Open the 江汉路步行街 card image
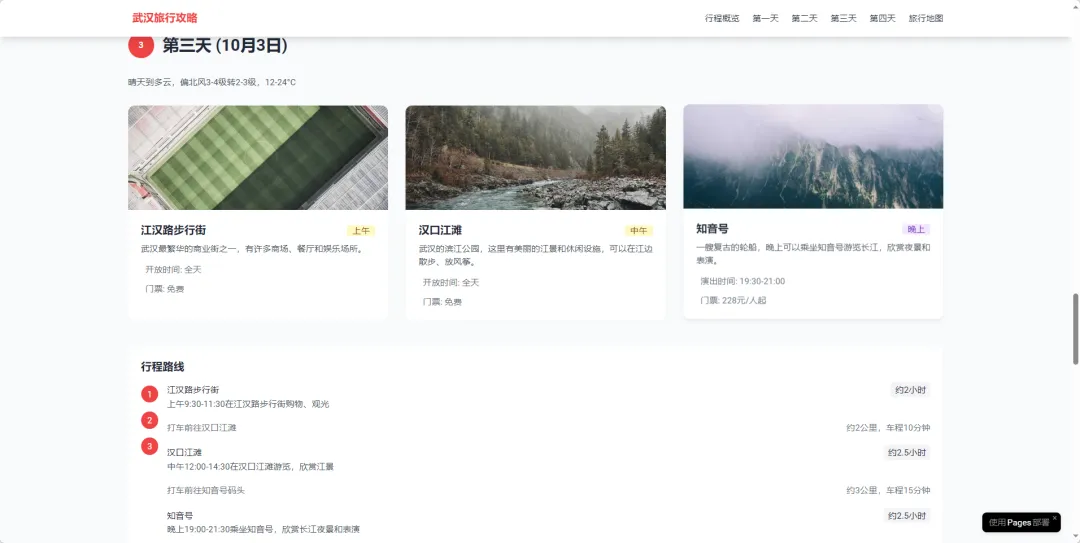The width and height of the screenshot is (1080, 543). point(258,157)
